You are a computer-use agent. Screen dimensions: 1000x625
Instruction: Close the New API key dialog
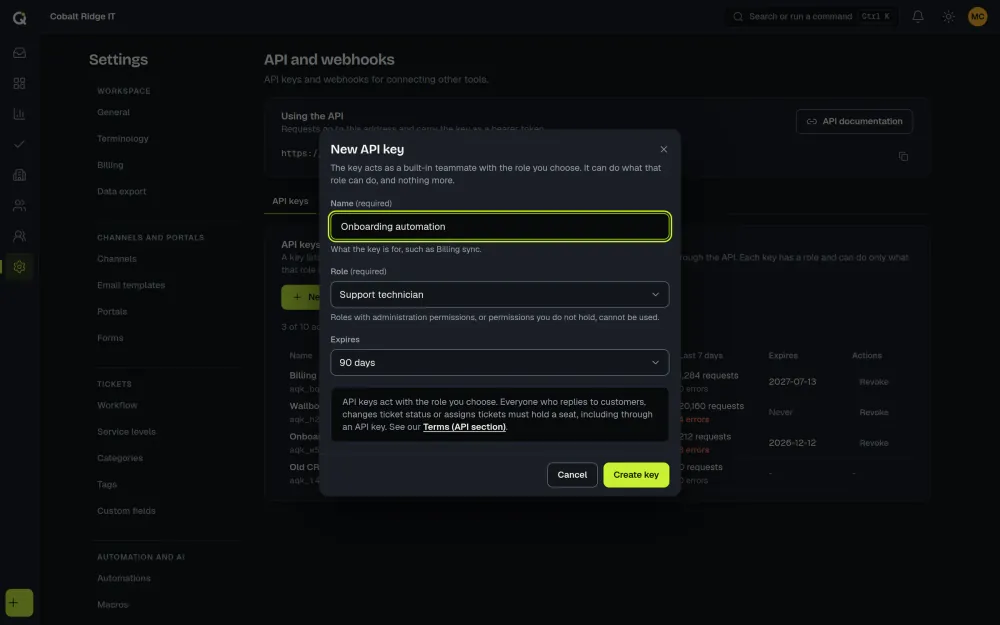(663, 149)
